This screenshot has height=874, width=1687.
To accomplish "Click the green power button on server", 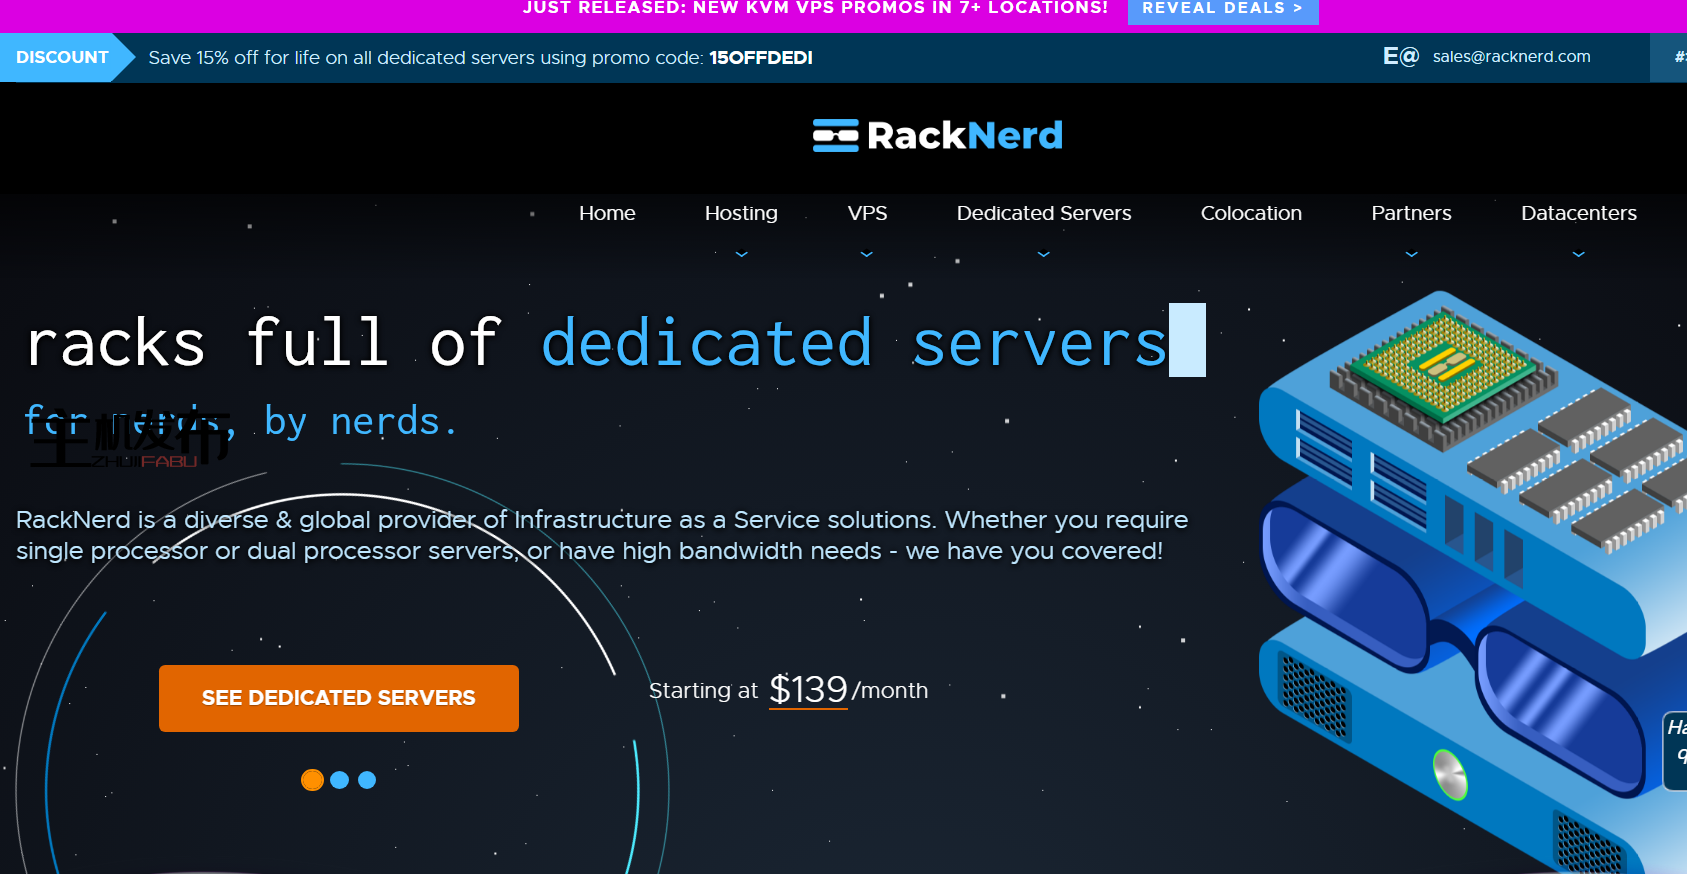I will point(1449,774).
